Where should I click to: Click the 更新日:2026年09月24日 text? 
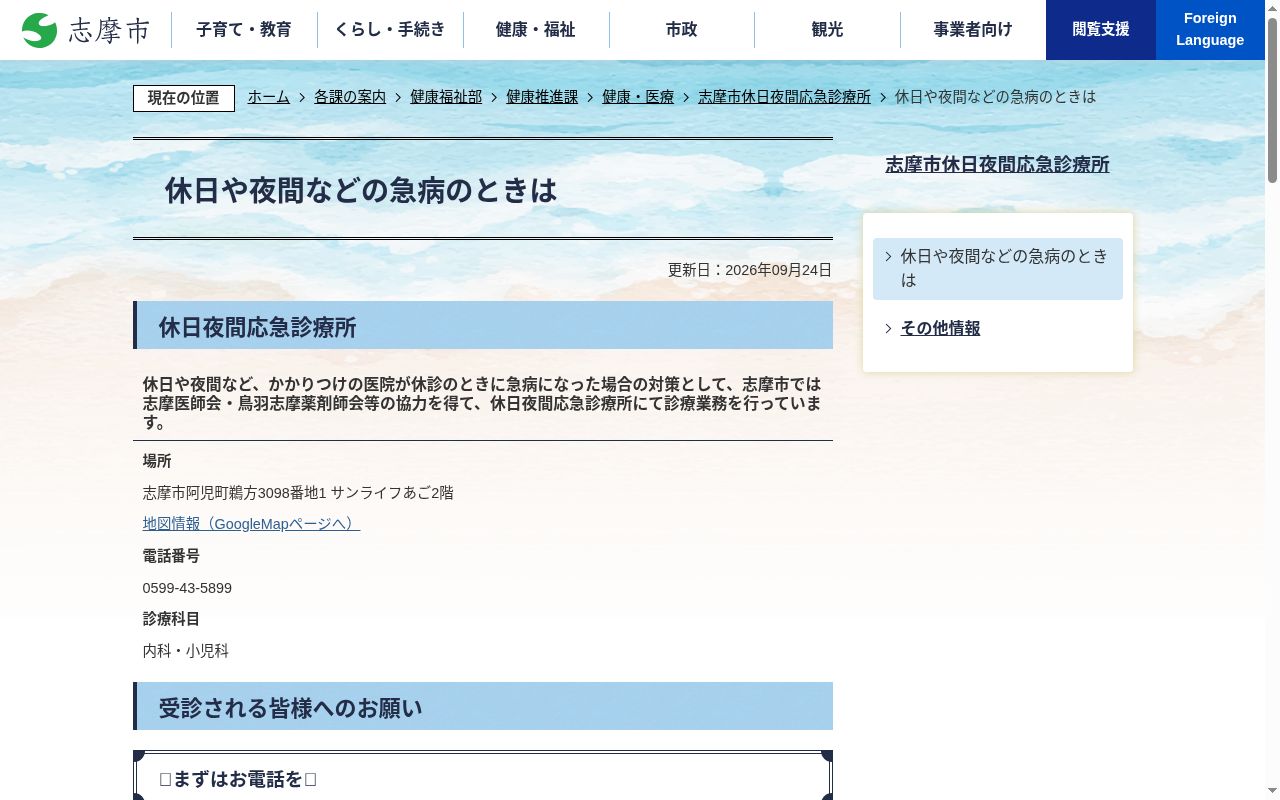click(750, 270)
